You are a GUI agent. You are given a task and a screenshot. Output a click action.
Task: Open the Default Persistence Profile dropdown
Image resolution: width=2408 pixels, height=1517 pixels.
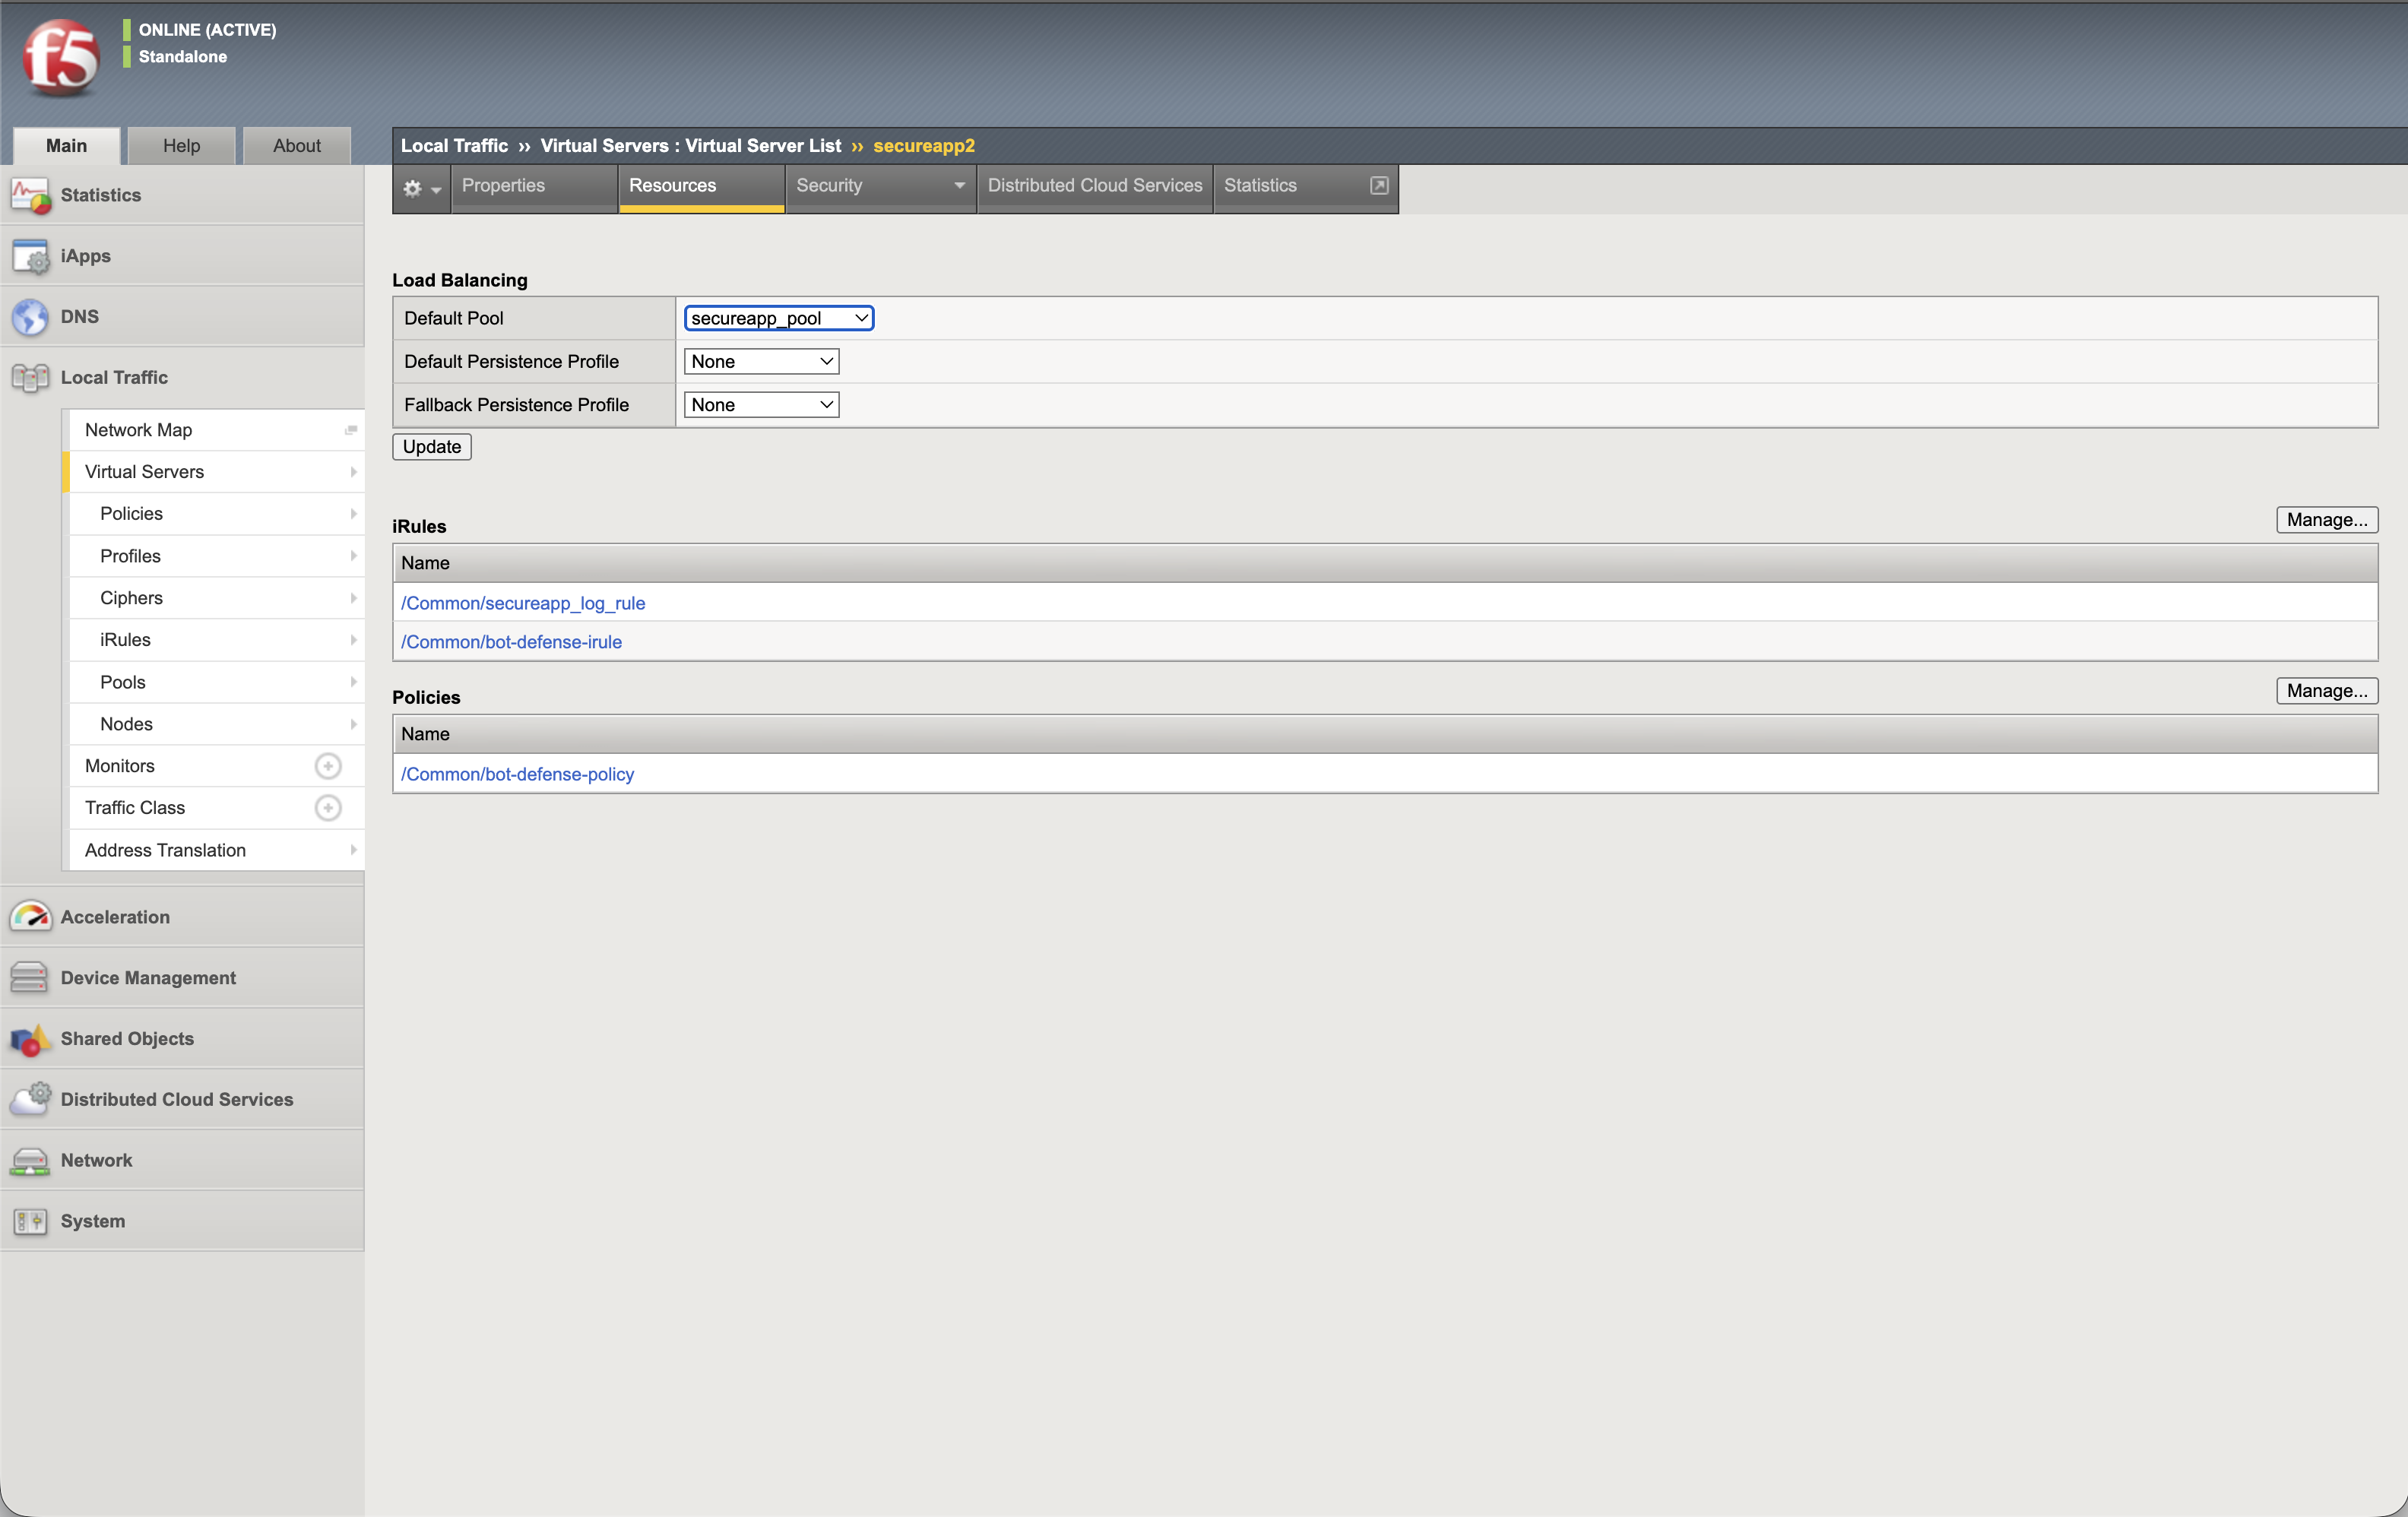tap(761, 361)
